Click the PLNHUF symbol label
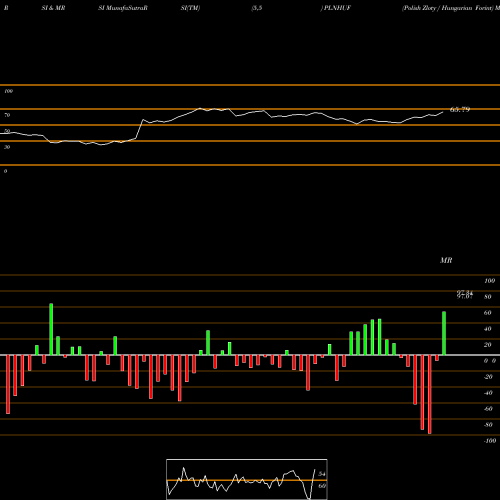The height and width of the screenshot is (500, 500). [x=337, y=8]
